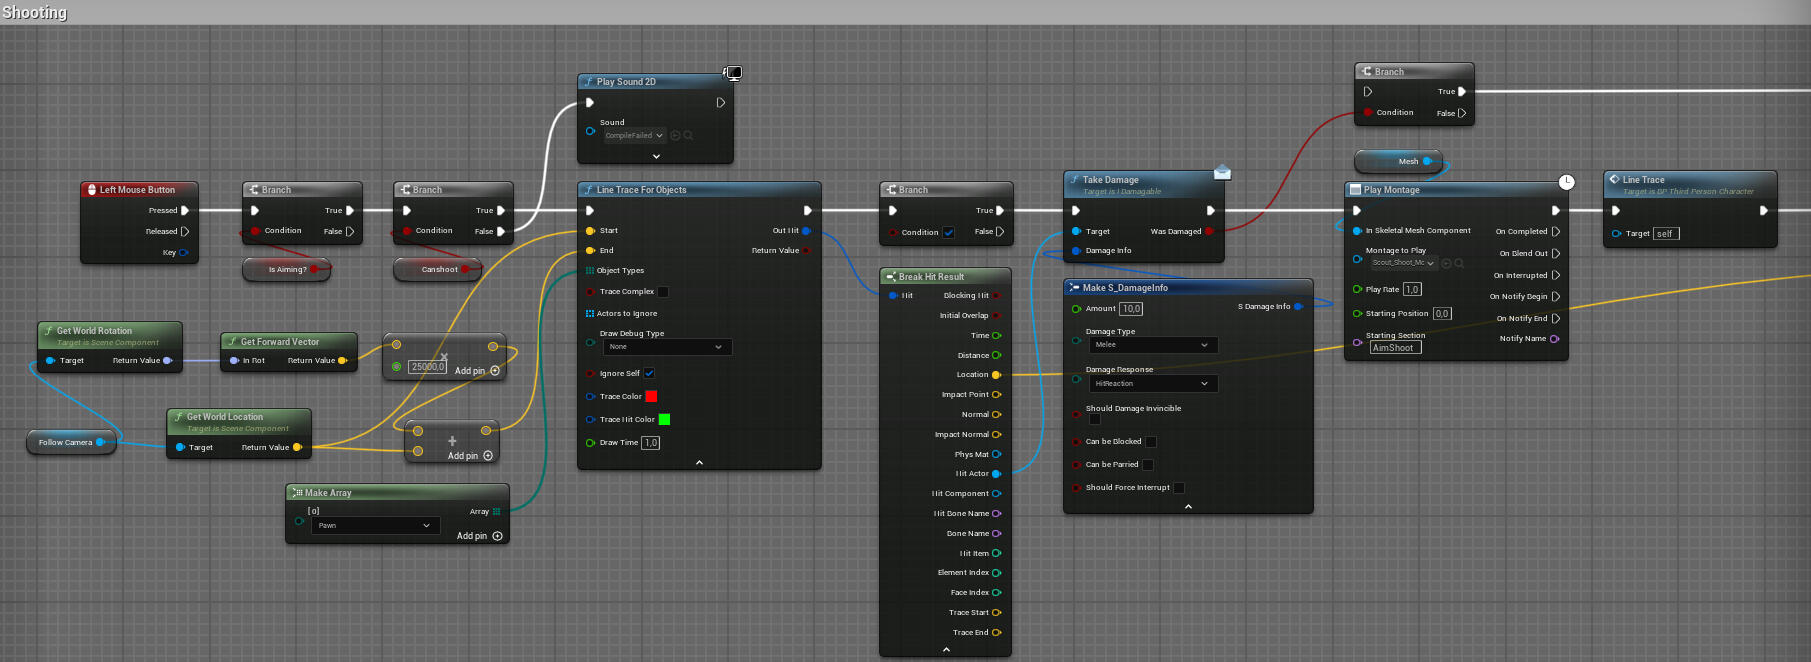Click the use-selected arrow icon beside CompileFailed
This screenshot has height=662, width=1811.
tap(675, 136)
